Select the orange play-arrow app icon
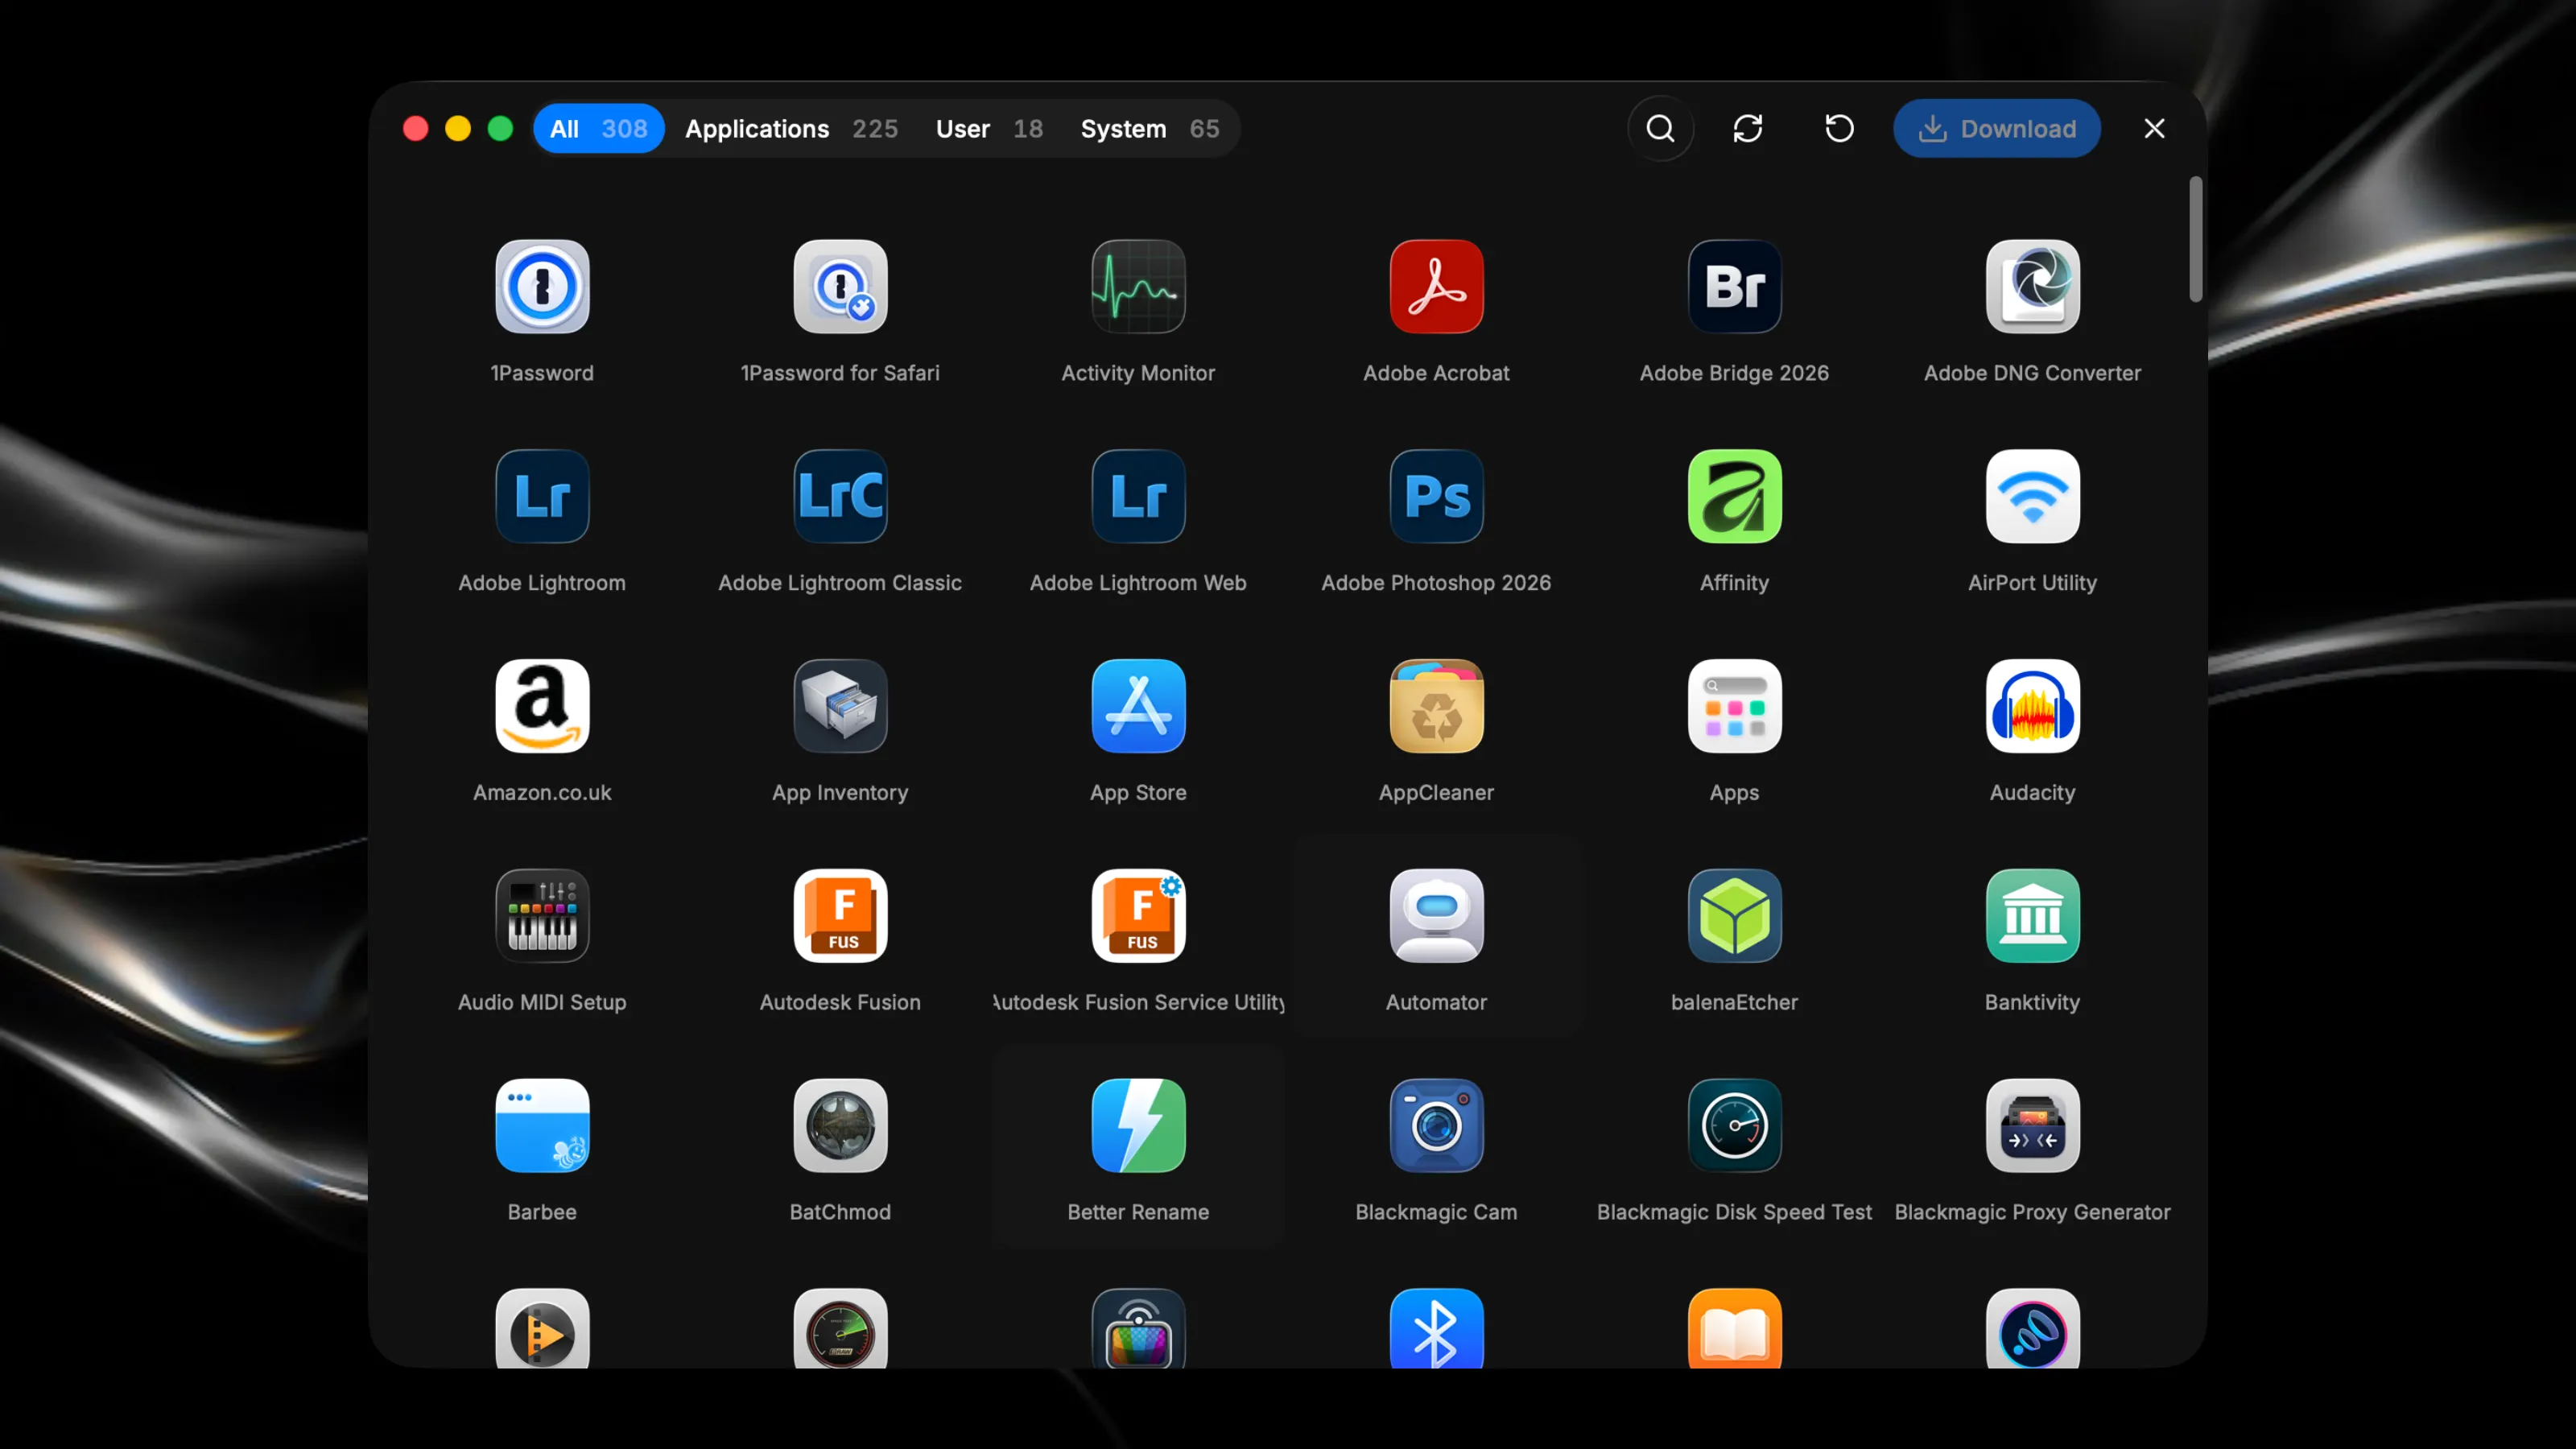 coord(542,1328)
